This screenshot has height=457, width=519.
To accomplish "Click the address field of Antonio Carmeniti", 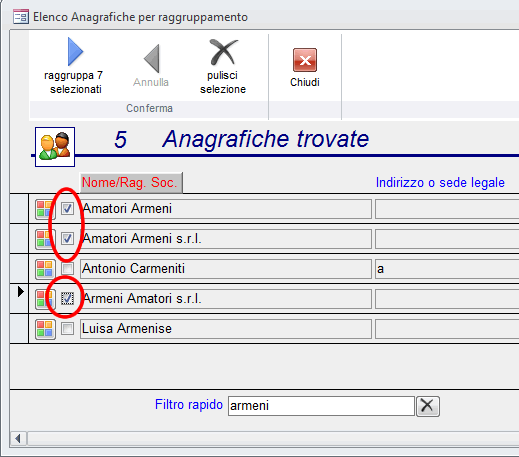I will (447, 269).
